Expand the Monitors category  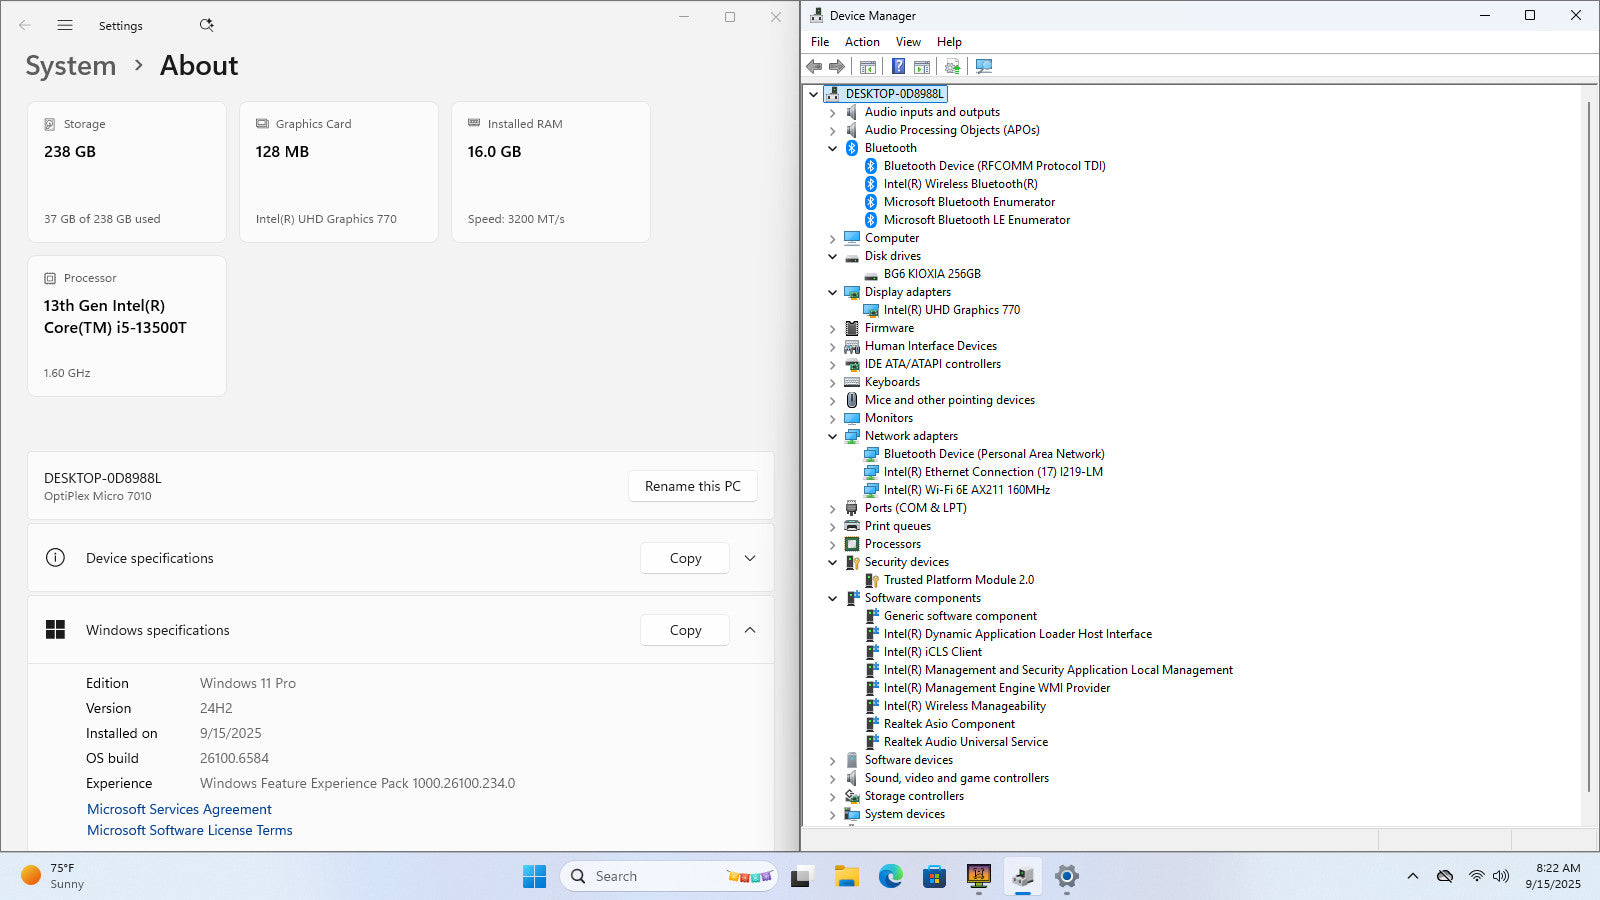(x=833, y=418)
